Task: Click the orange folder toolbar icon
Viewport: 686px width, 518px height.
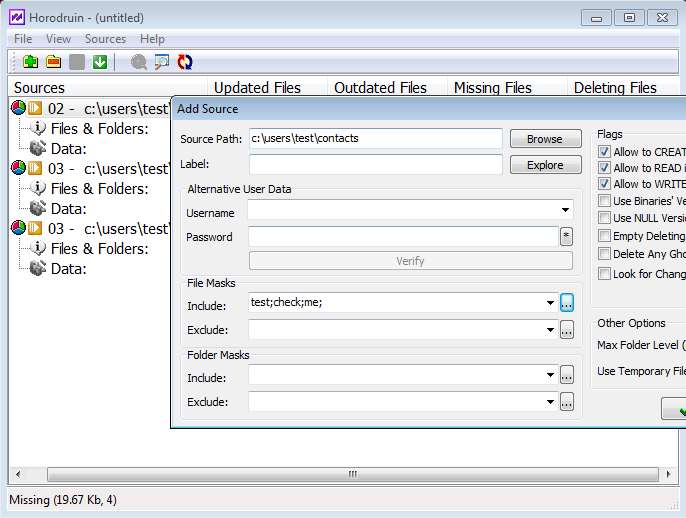Action: 53,62
